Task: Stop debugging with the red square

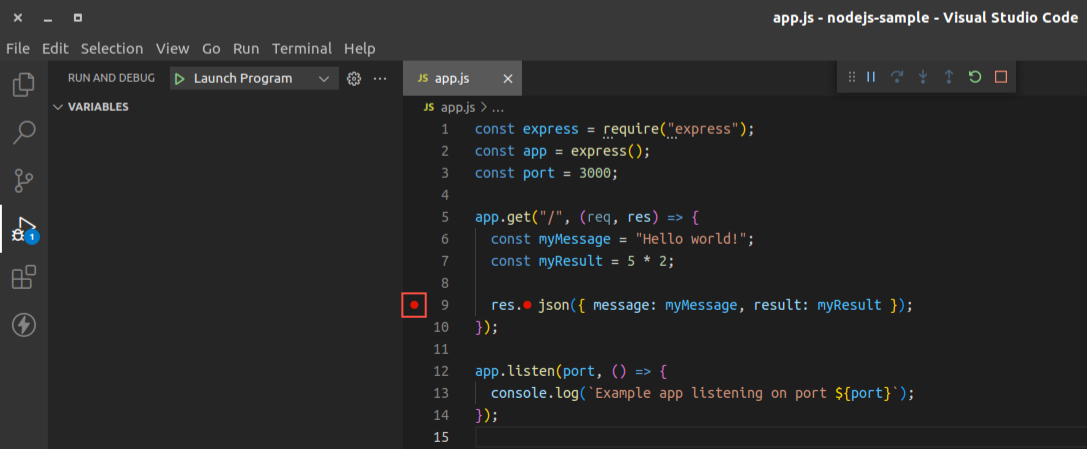Action: coord(1000,77)
